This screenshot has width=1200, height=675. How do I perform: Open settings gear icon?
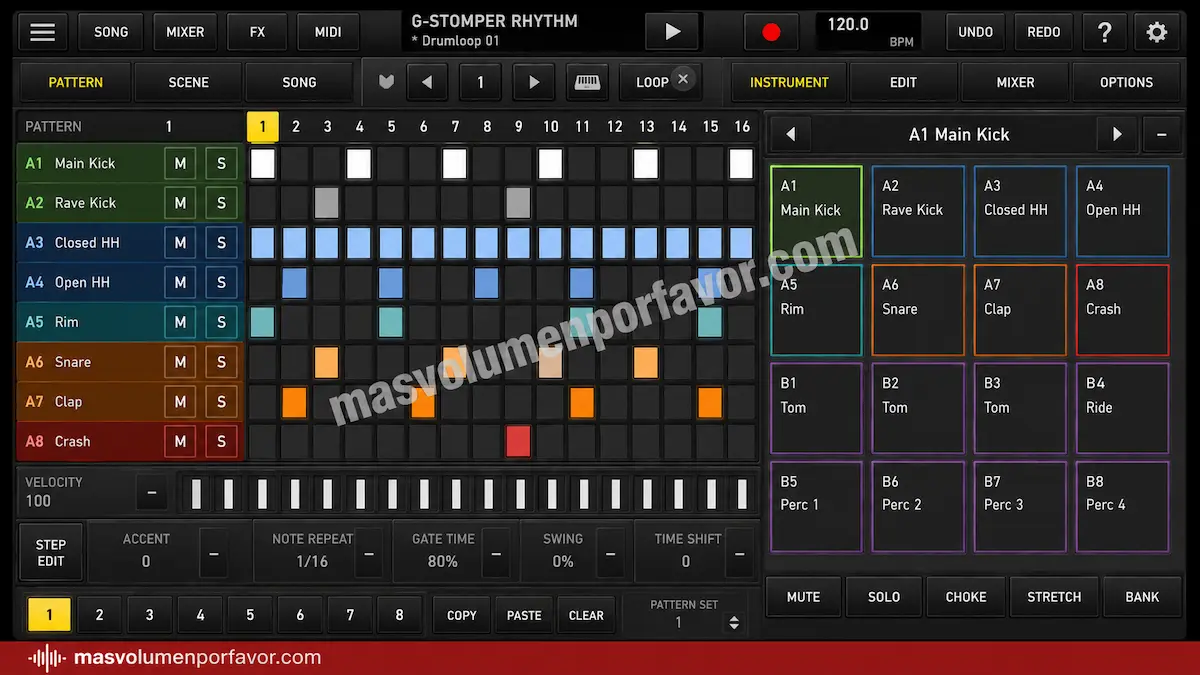[1157, 32]
